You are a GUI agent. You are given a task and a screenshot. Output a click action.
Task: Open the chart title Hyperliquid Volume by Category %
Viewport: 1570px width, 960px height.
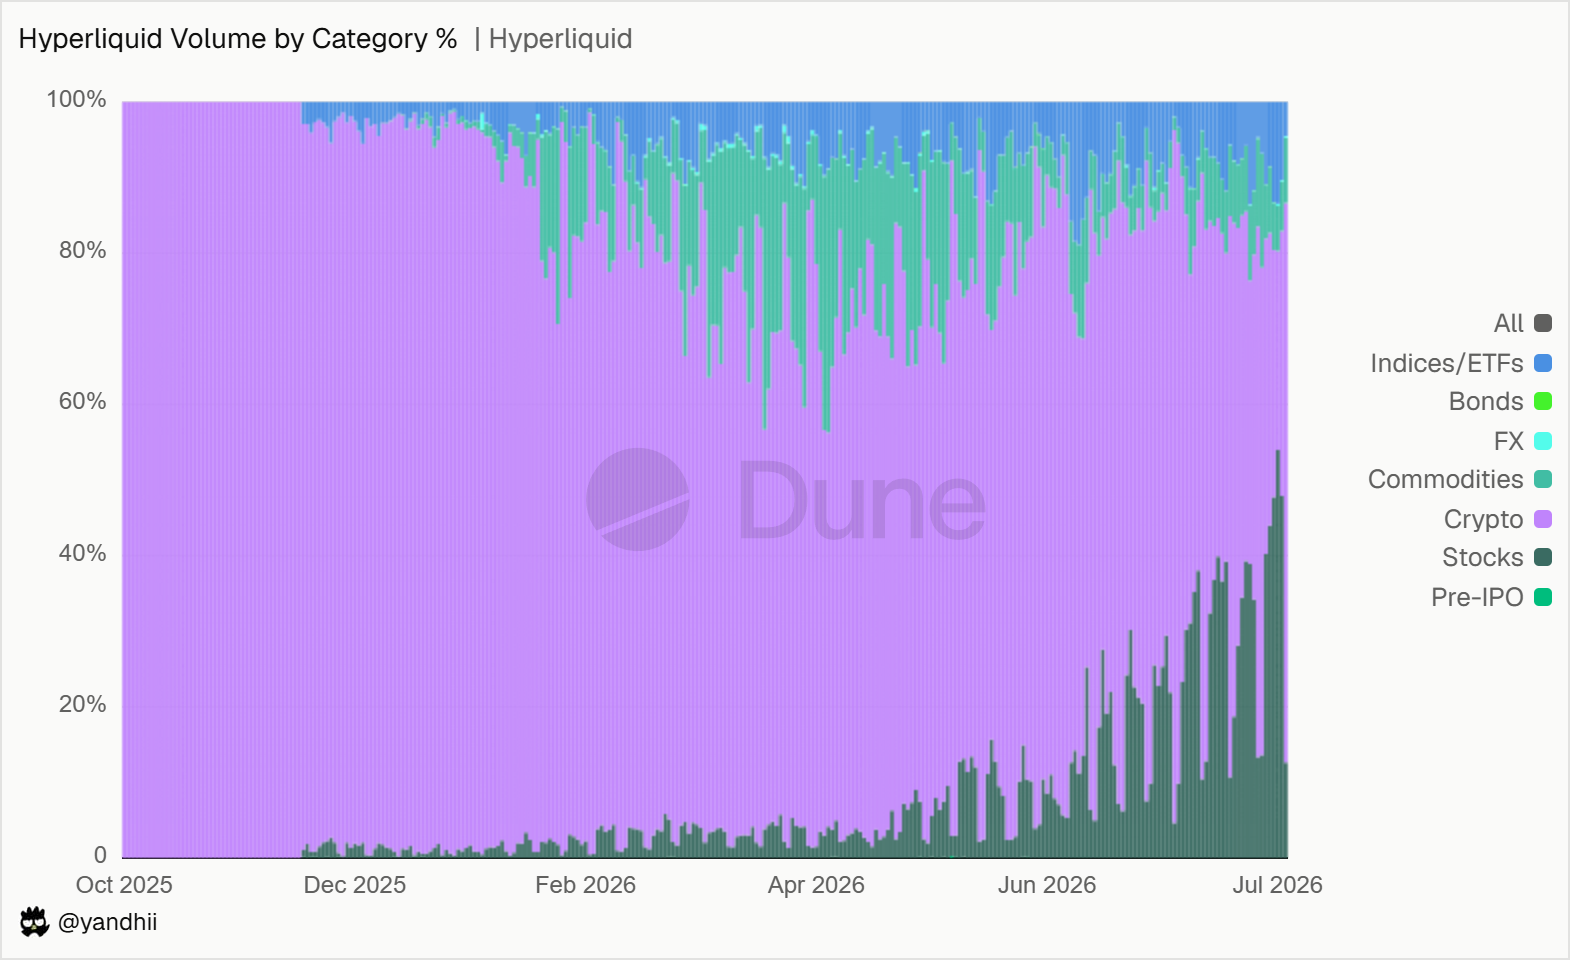tap(238, 39)
